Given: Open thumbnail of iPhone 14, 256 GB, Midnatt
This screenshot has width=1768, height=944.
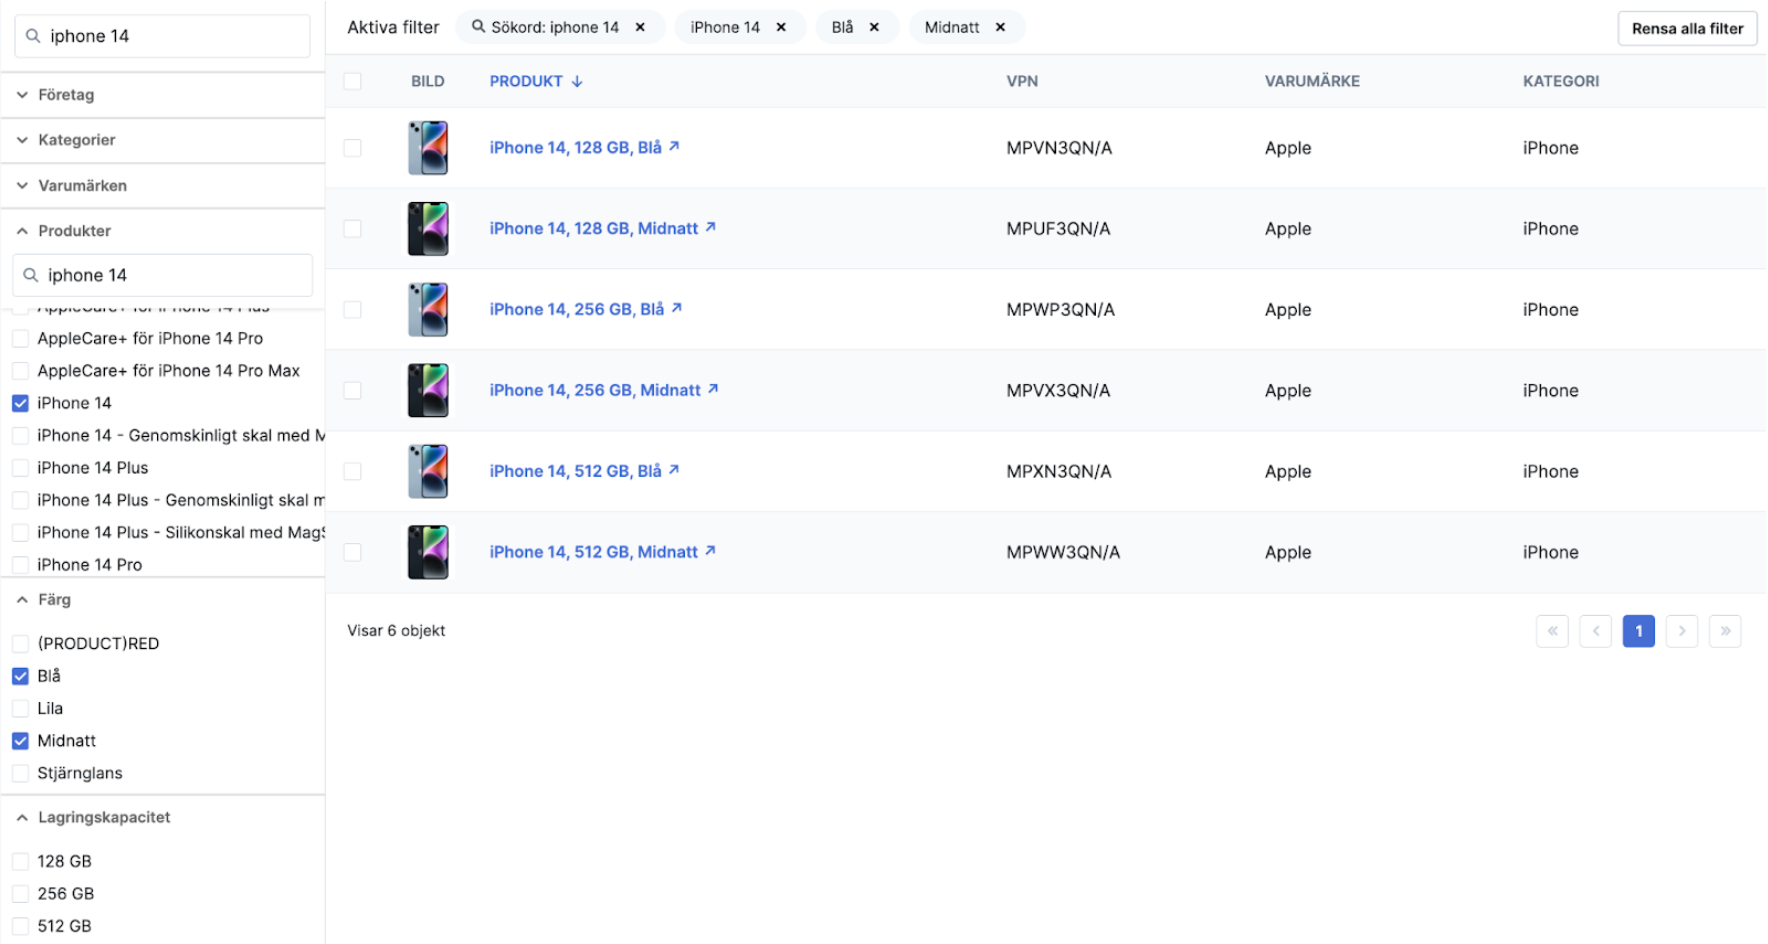Looking at the screenshot, I should click(x=428, y=391).
